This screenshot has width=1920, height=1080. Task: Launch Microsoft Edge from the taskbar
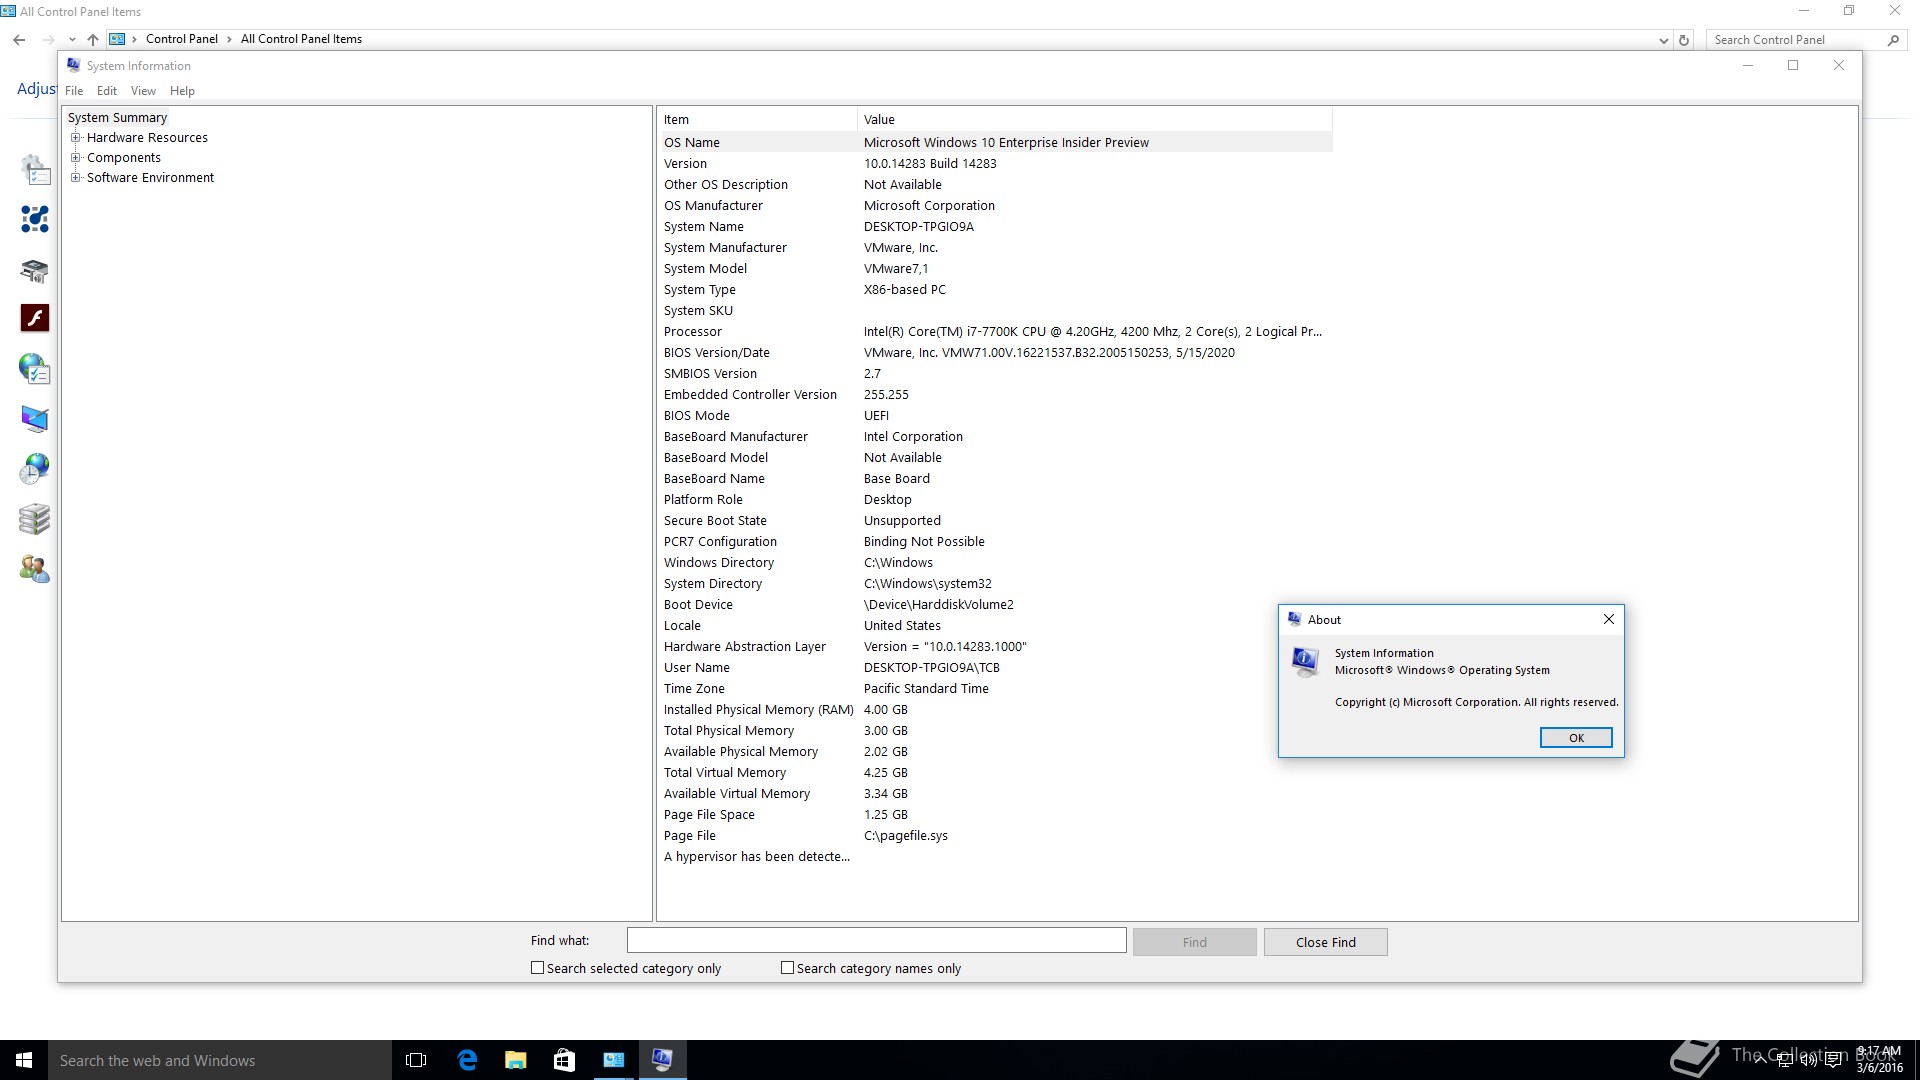[467, 1060]
